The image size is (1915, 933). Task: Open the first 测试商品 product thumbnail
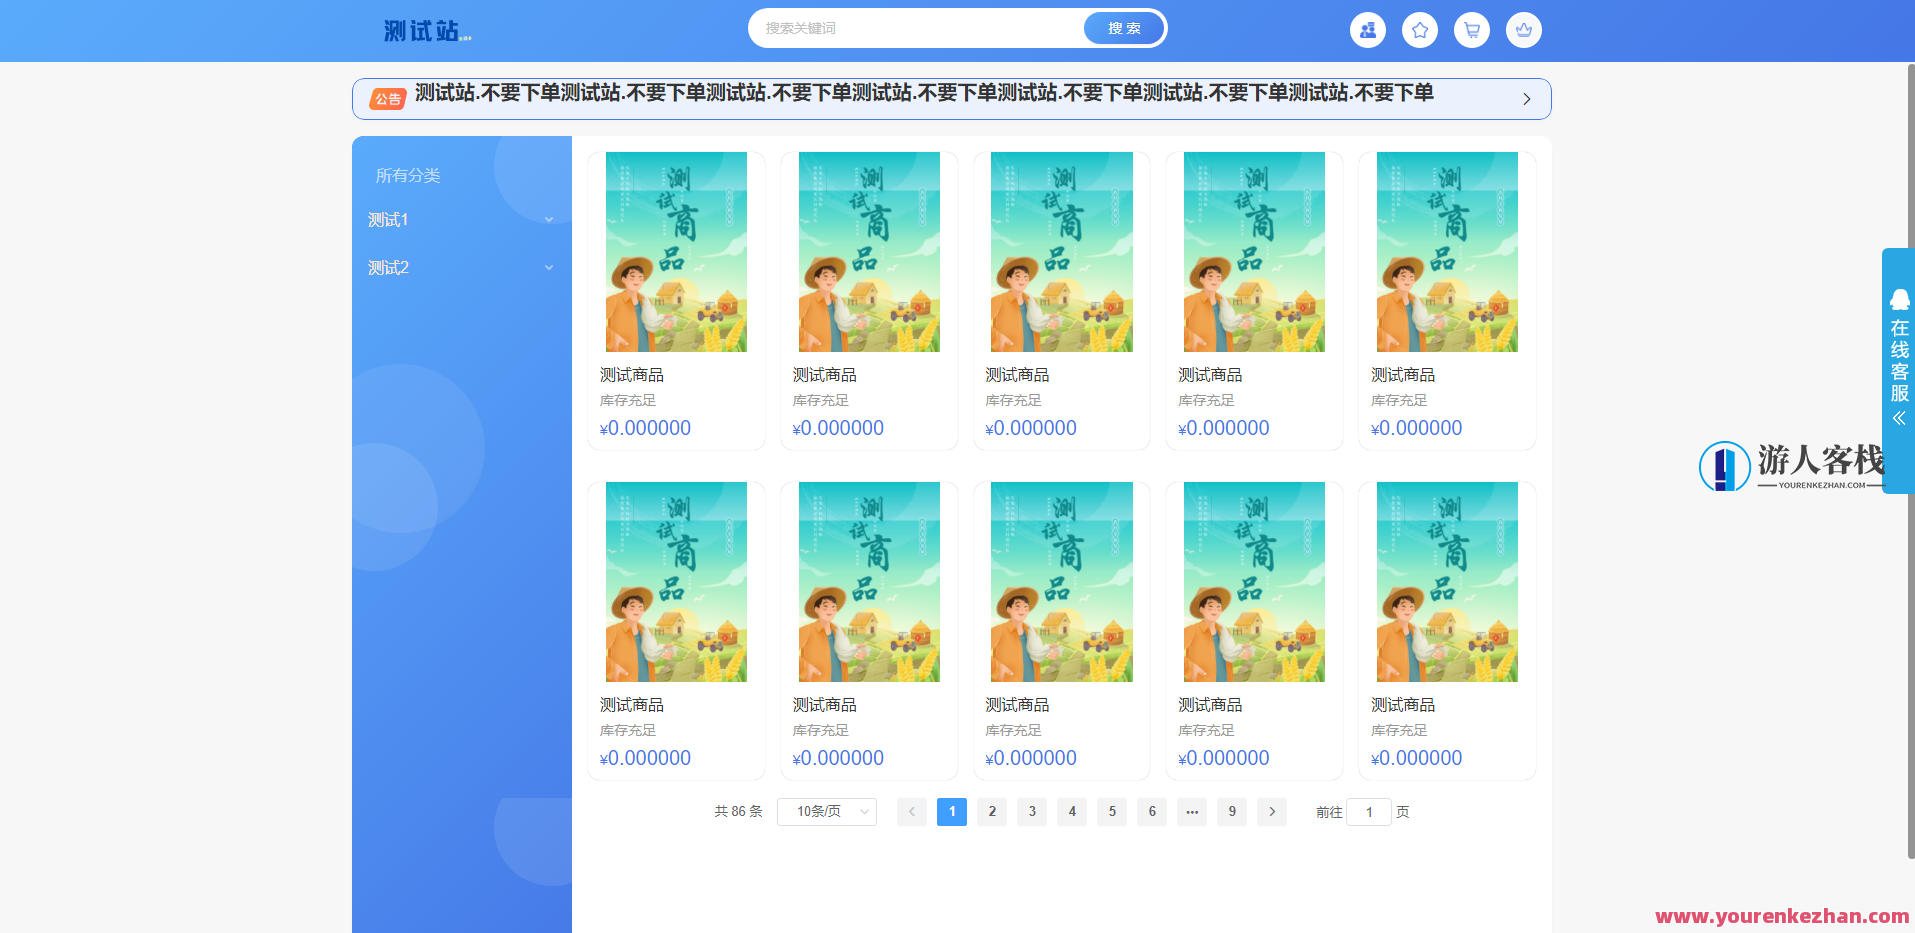click(x=676, y=251)
